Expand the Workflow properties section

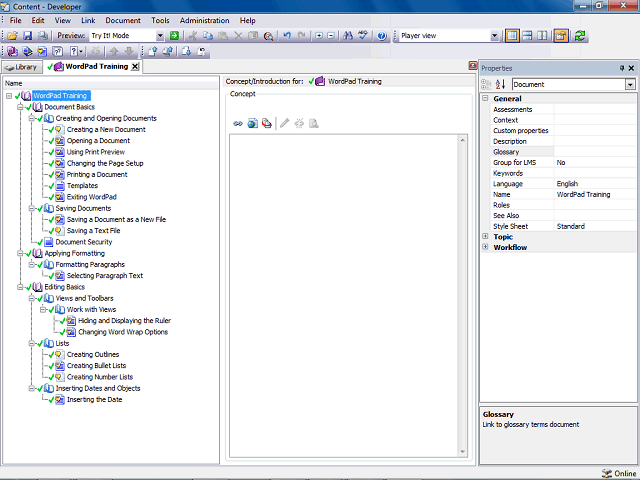click(x=485, y=247)
